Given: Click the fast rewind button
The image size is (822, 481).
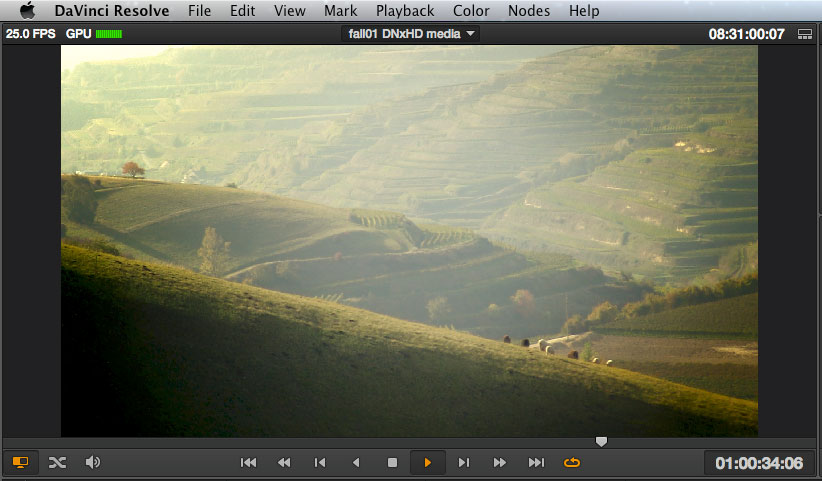Looking at the screenshot, I should 284,462.
